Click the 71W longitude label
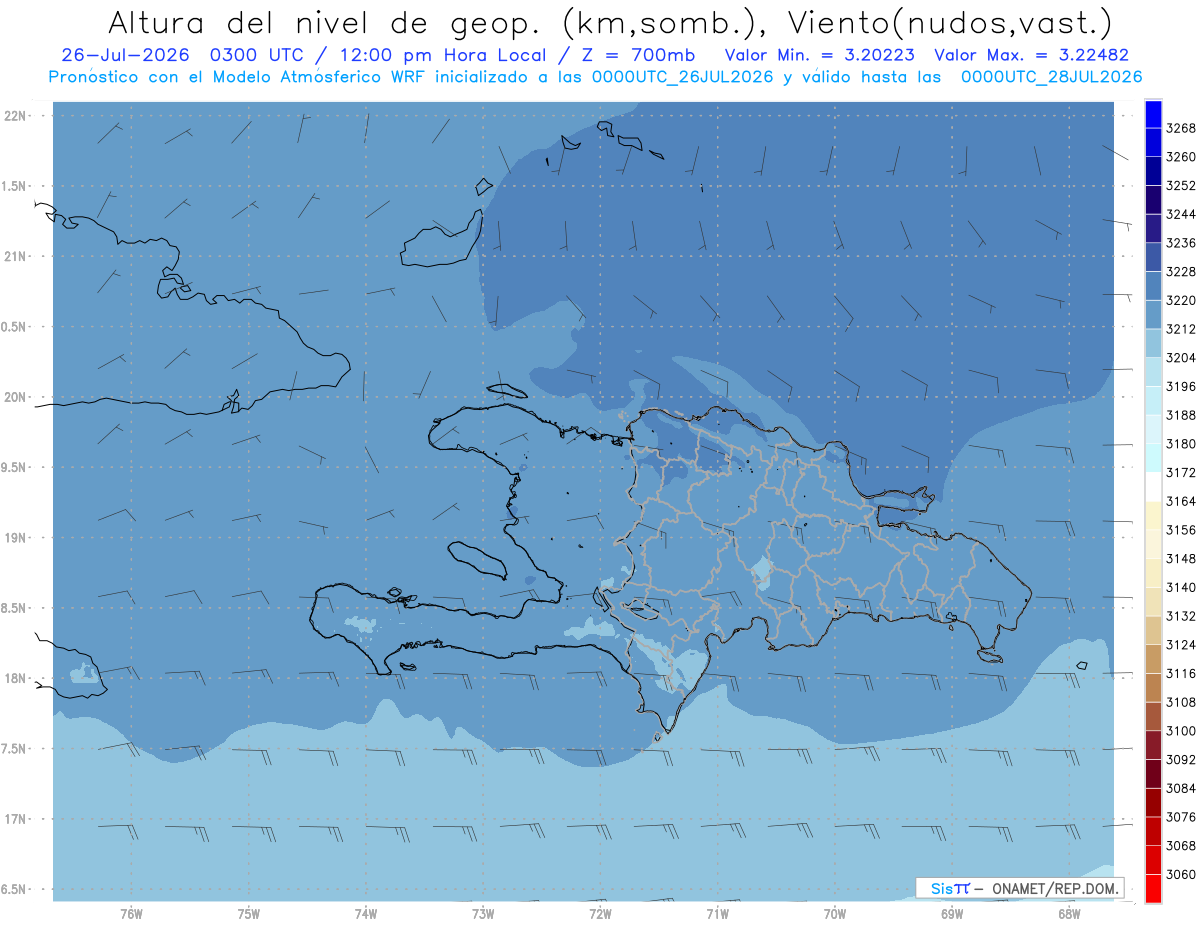This screenshot has height=927, width=1200. pyautogui.click(x=717, y=914)
